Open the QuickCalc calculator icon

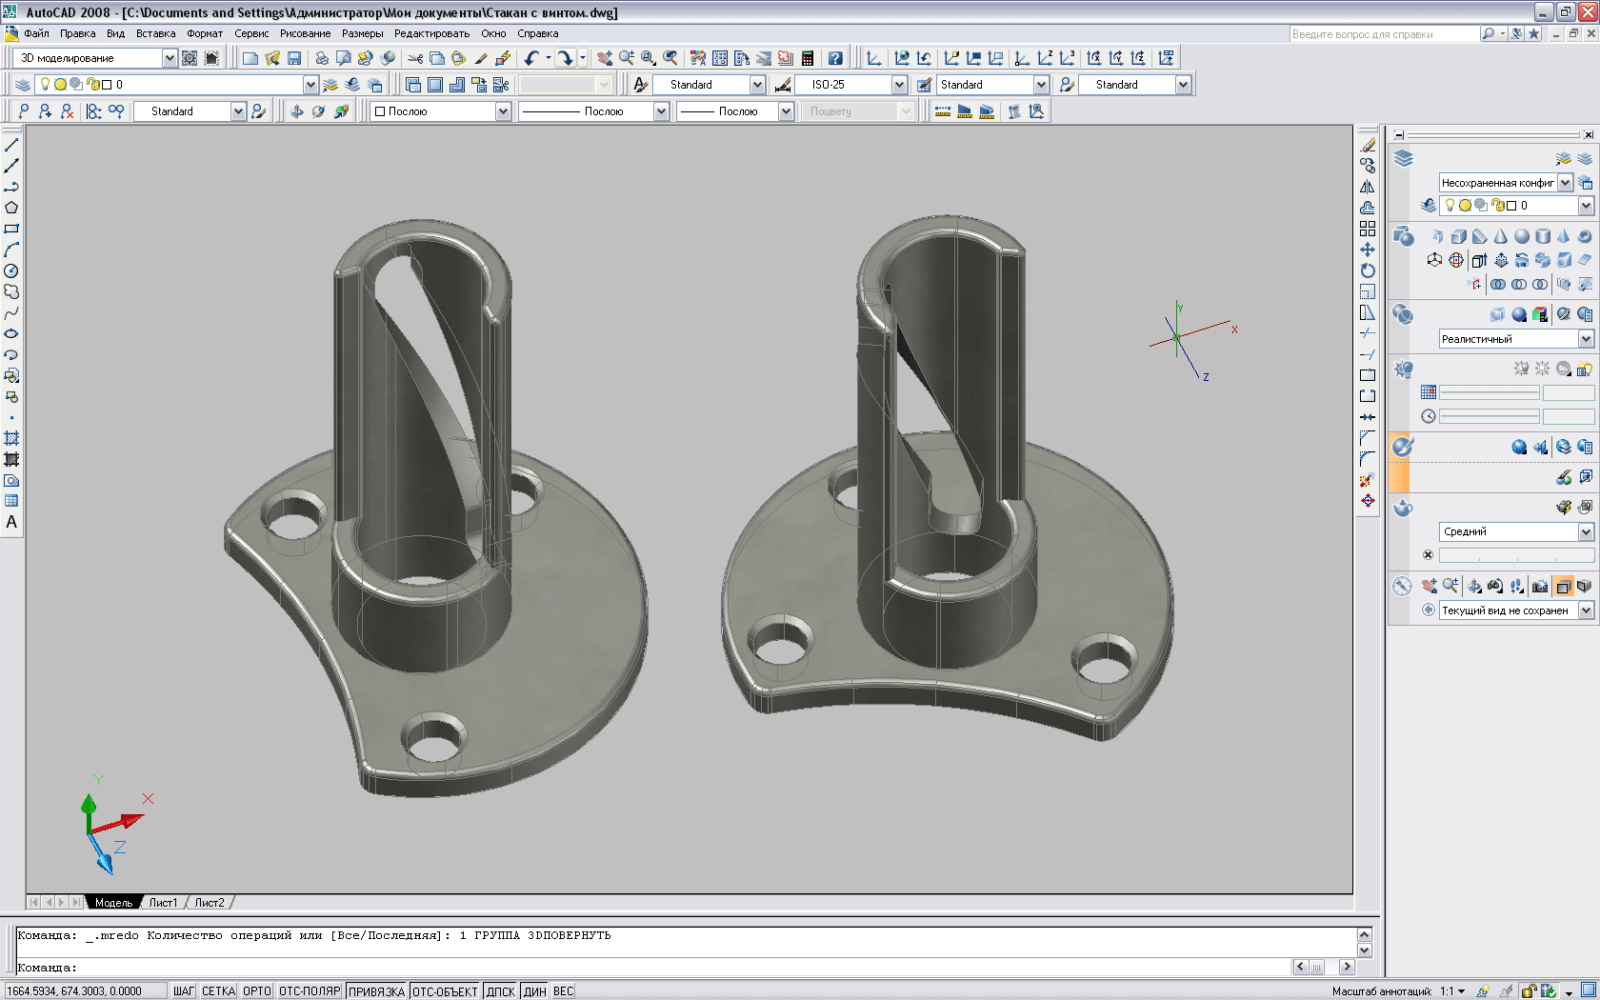(808, 59)
